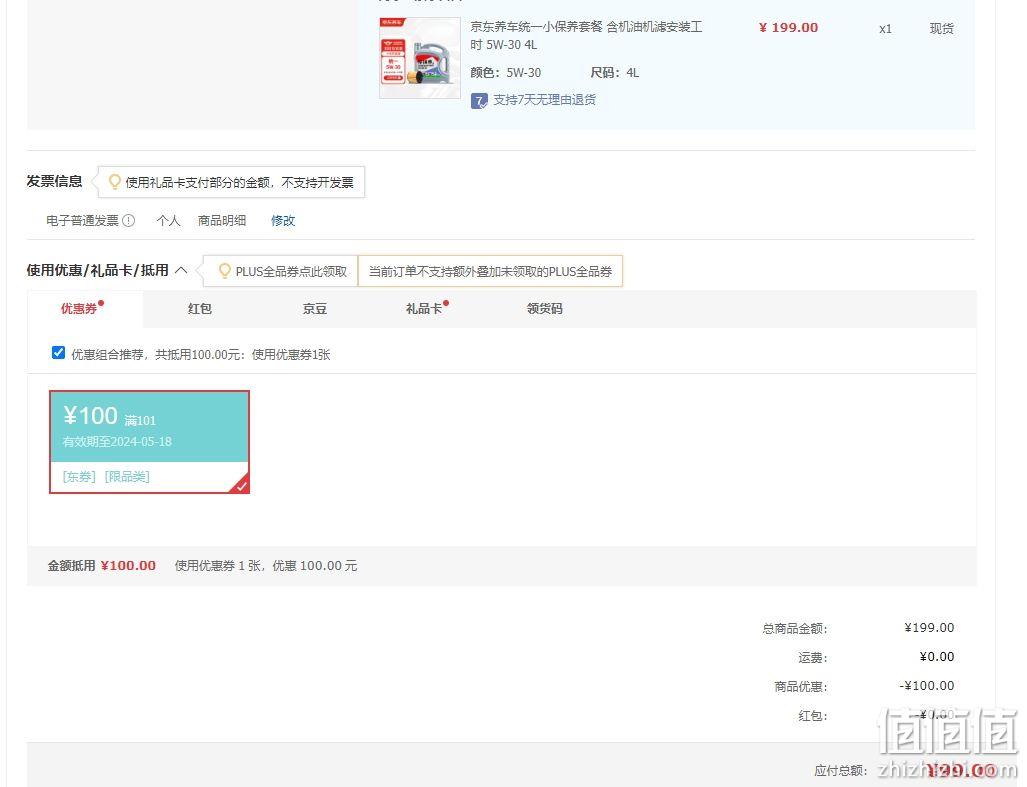Image resolution: width=1027 pixels, height=787 pixels.
Task: Click the 使用优惠券 1 张 summary text
Action: (266, 566)
